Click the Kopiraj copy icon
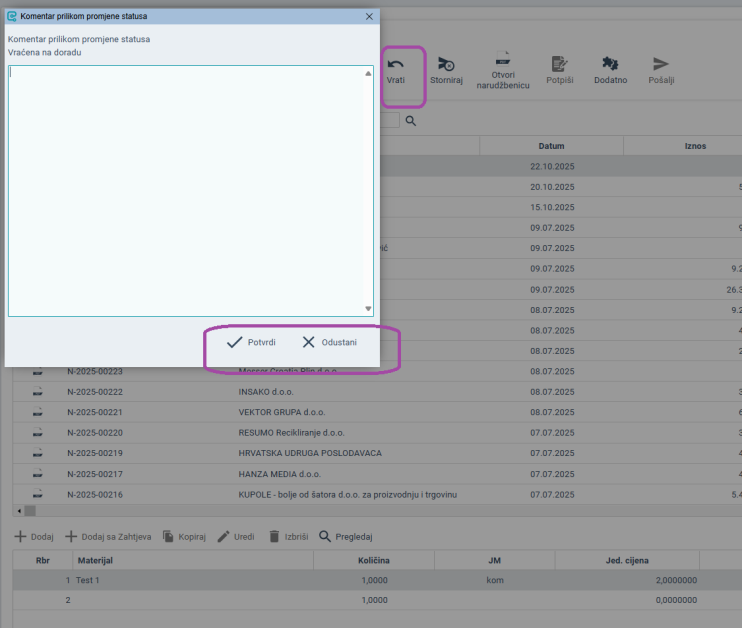Image resolution: width=742 pixels, height=628 pixels. point(169,537)
